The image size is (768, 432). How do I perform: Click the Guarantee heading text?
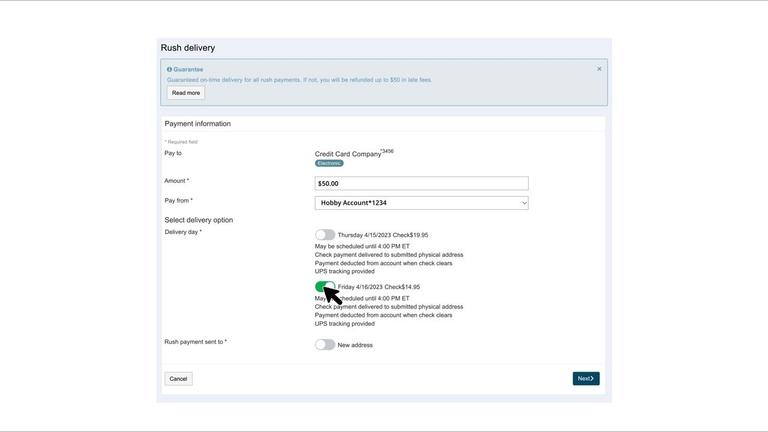tap(188, 69)
